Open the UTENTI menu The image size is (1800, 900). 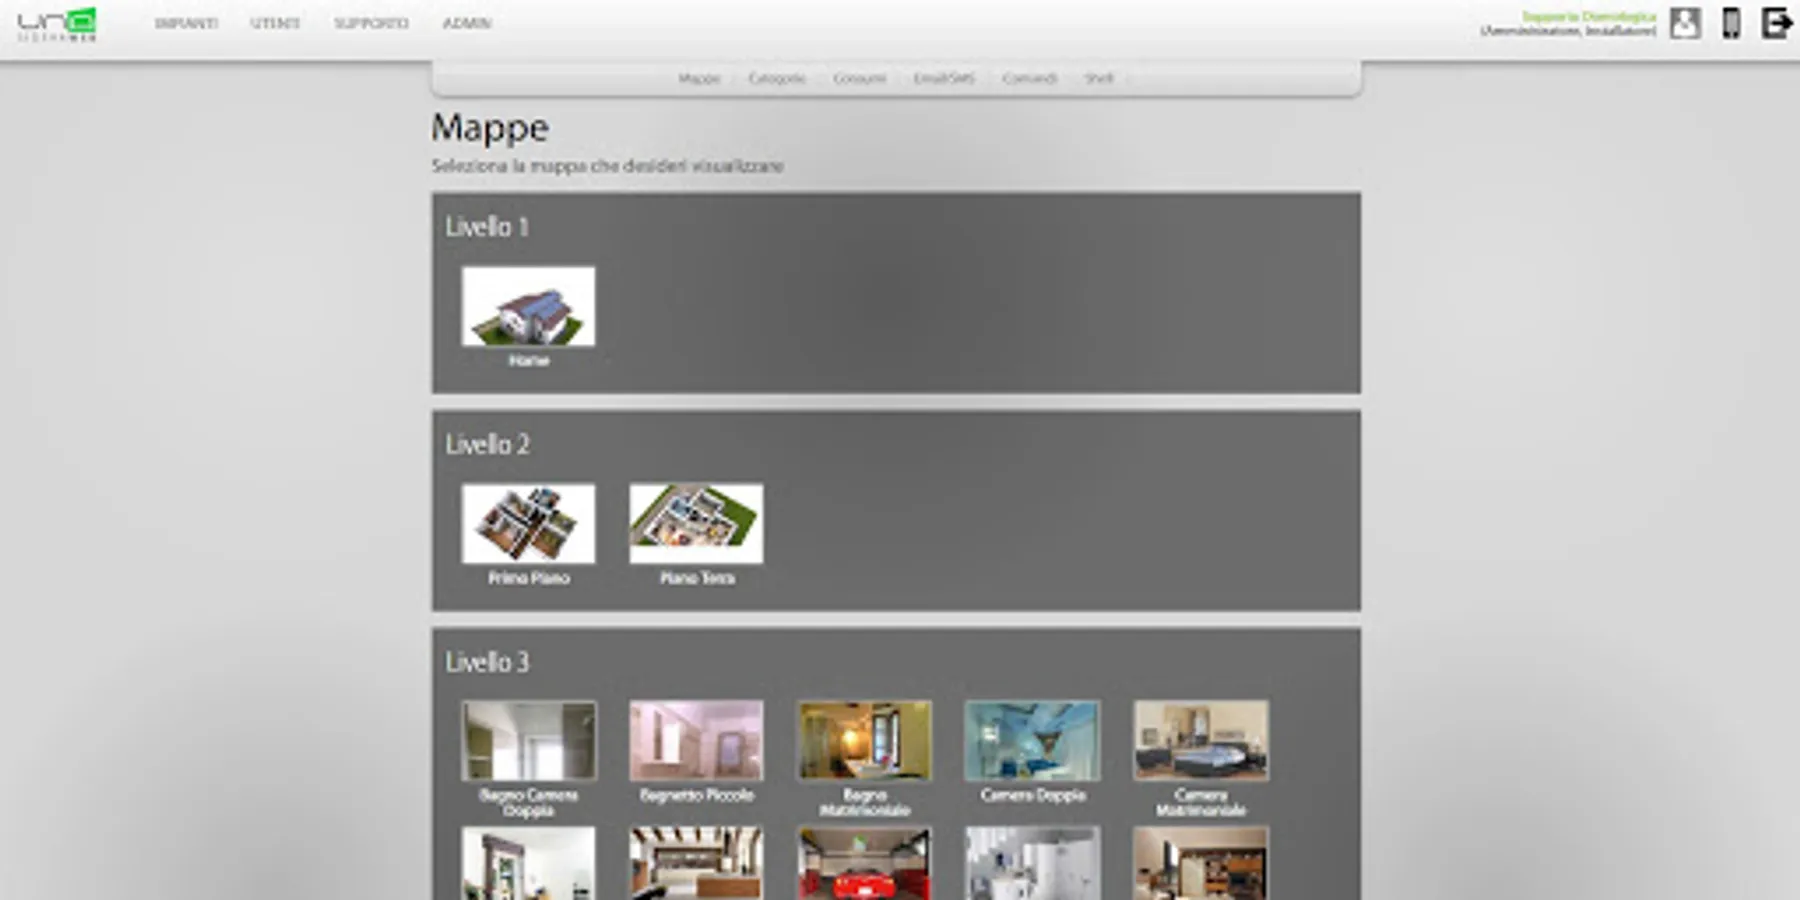275,23
